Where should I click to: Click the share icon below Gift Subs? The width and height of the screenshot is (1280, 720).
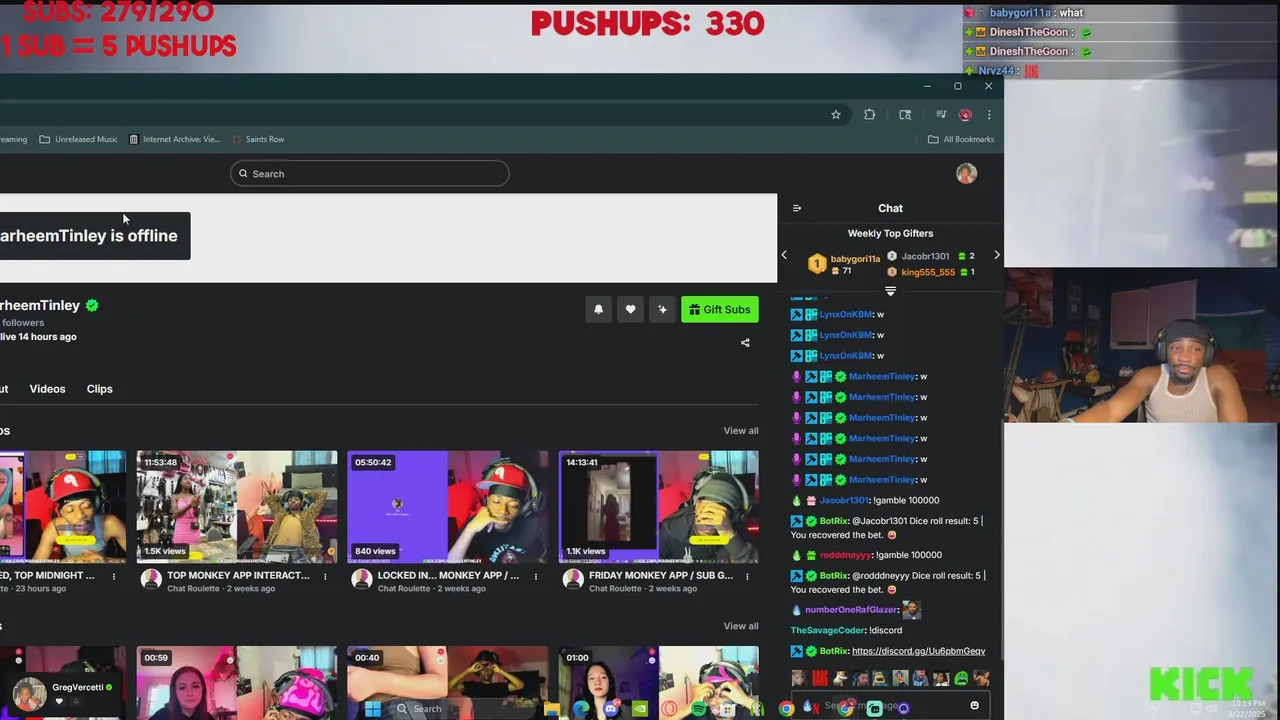coord(745,343)
